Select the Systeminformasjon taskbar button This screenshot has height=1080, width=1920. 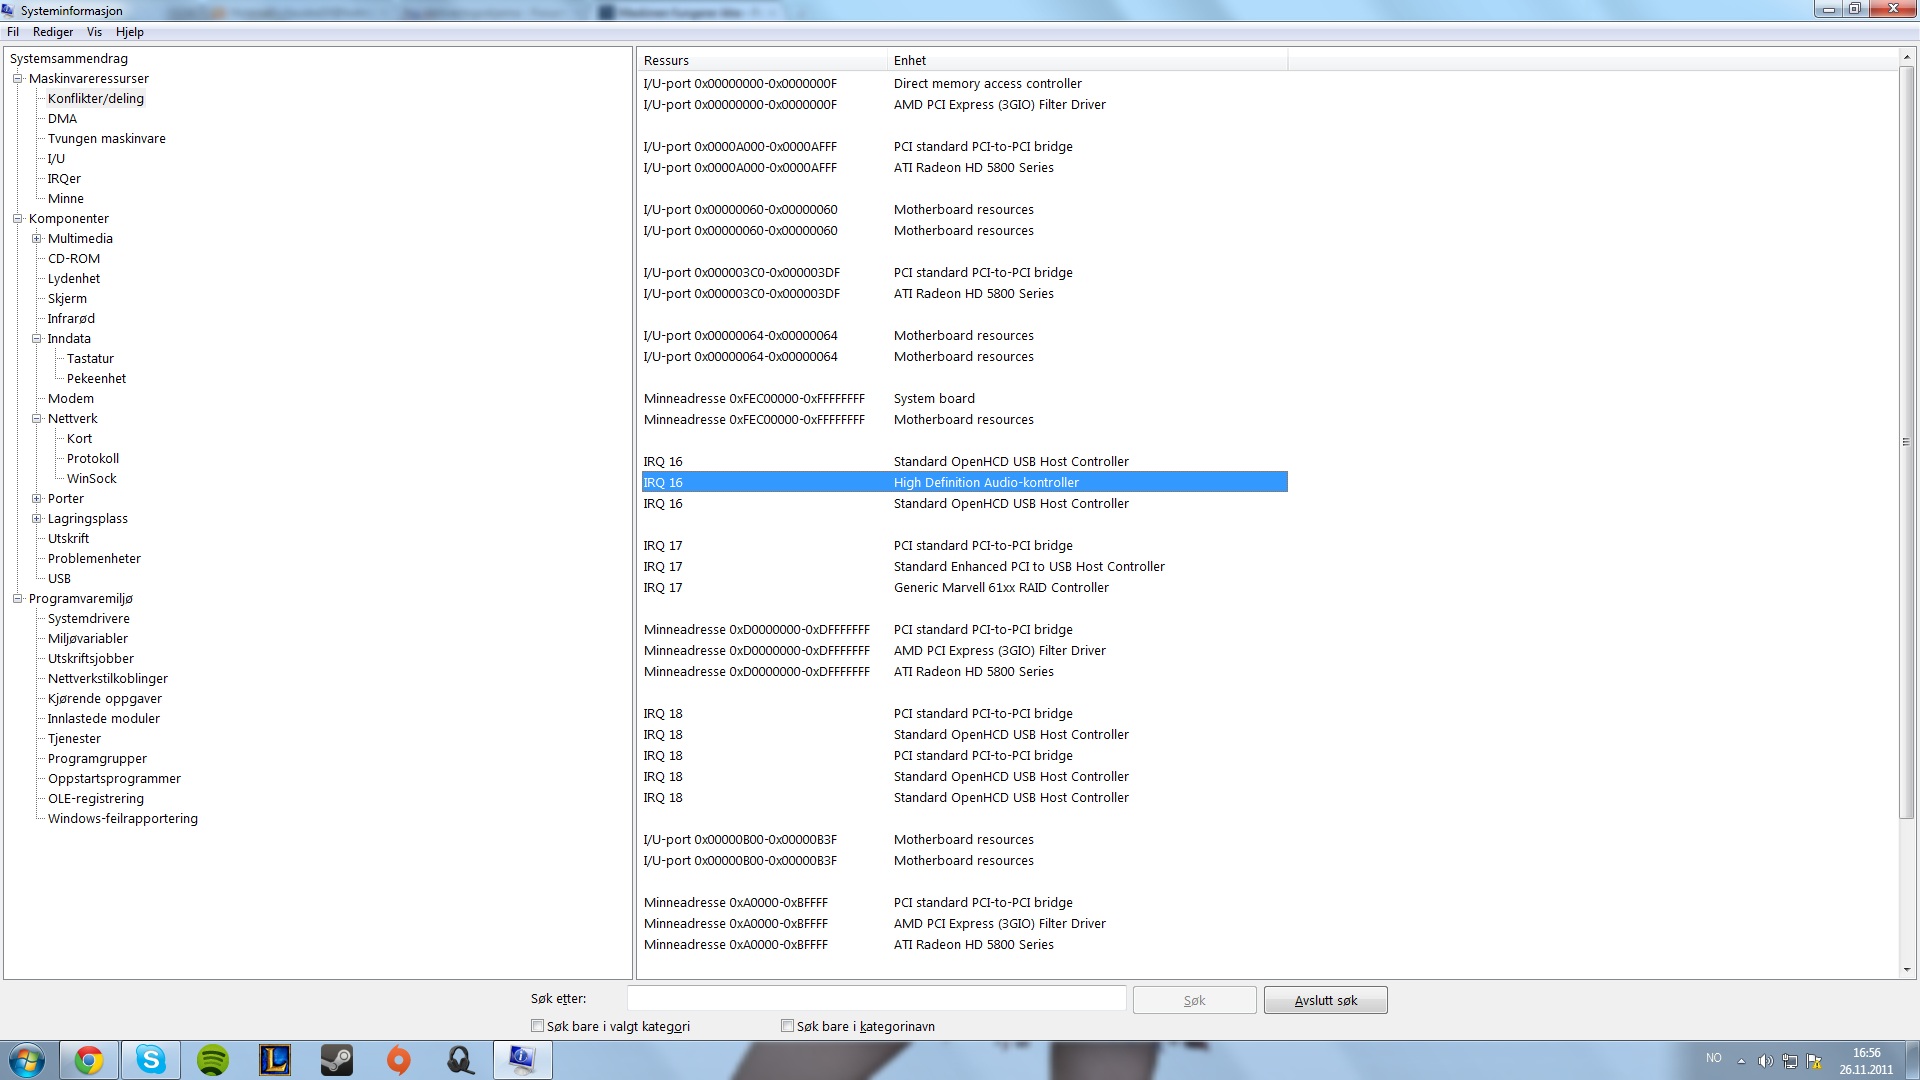click(523, 1060)
